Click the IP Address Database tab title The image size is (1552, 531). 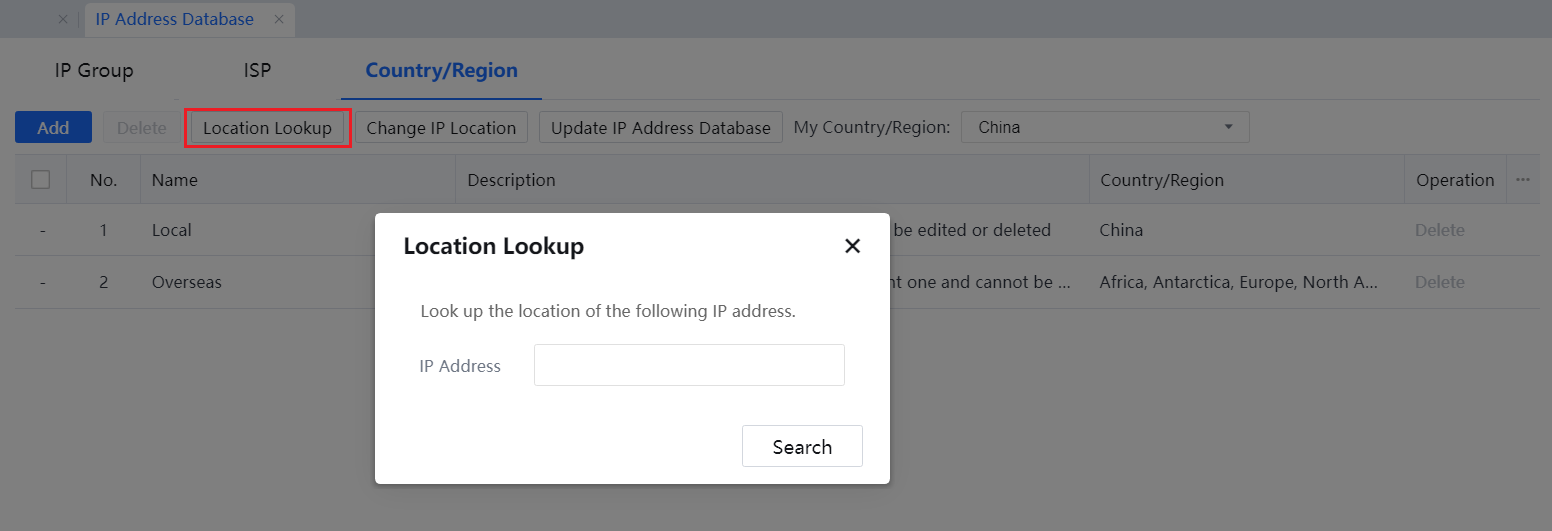pyautogui.click(x=175, y=19)
